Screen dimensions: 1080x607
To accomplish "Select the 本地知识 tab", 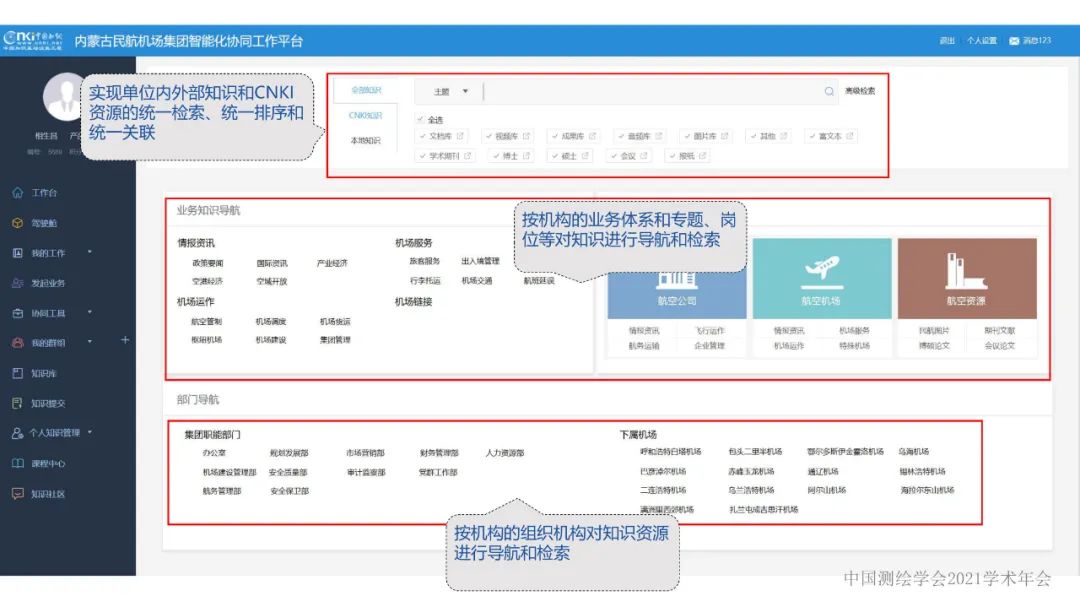I will tap(365, 141).
